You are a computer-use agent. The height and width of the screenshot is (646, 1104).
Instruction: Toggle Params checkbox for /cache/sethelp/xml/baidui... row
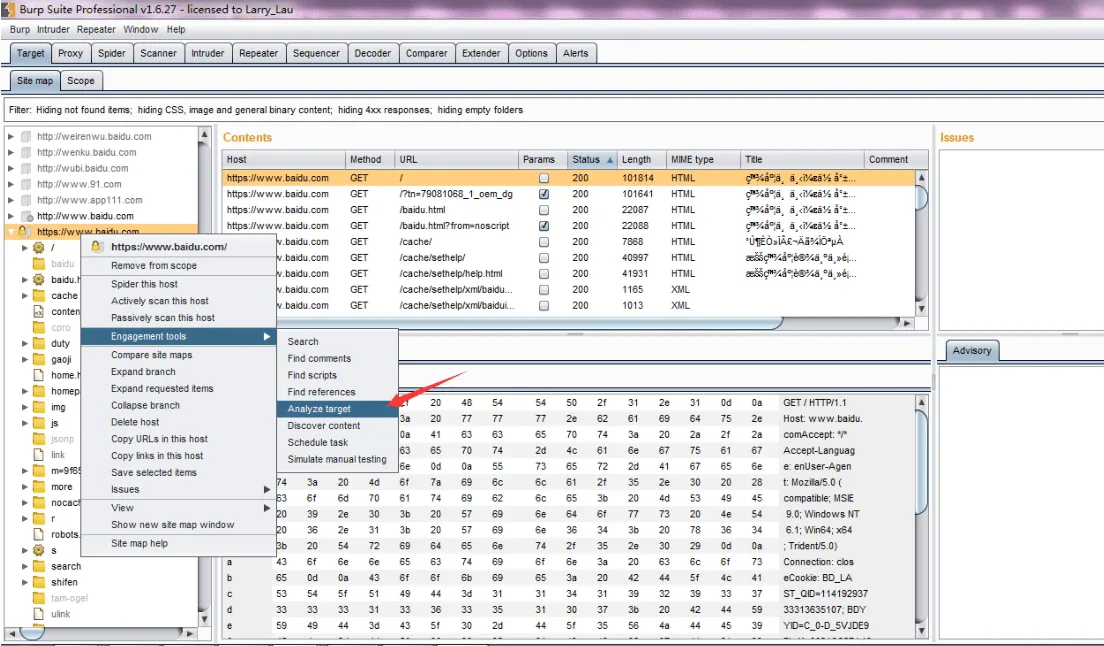(544, 306)
